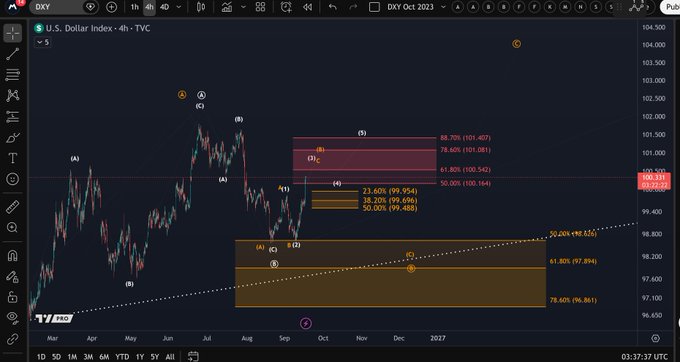
Task: Click the 78.60% (101.081) Fibonacci label
Action: [465, 150]
